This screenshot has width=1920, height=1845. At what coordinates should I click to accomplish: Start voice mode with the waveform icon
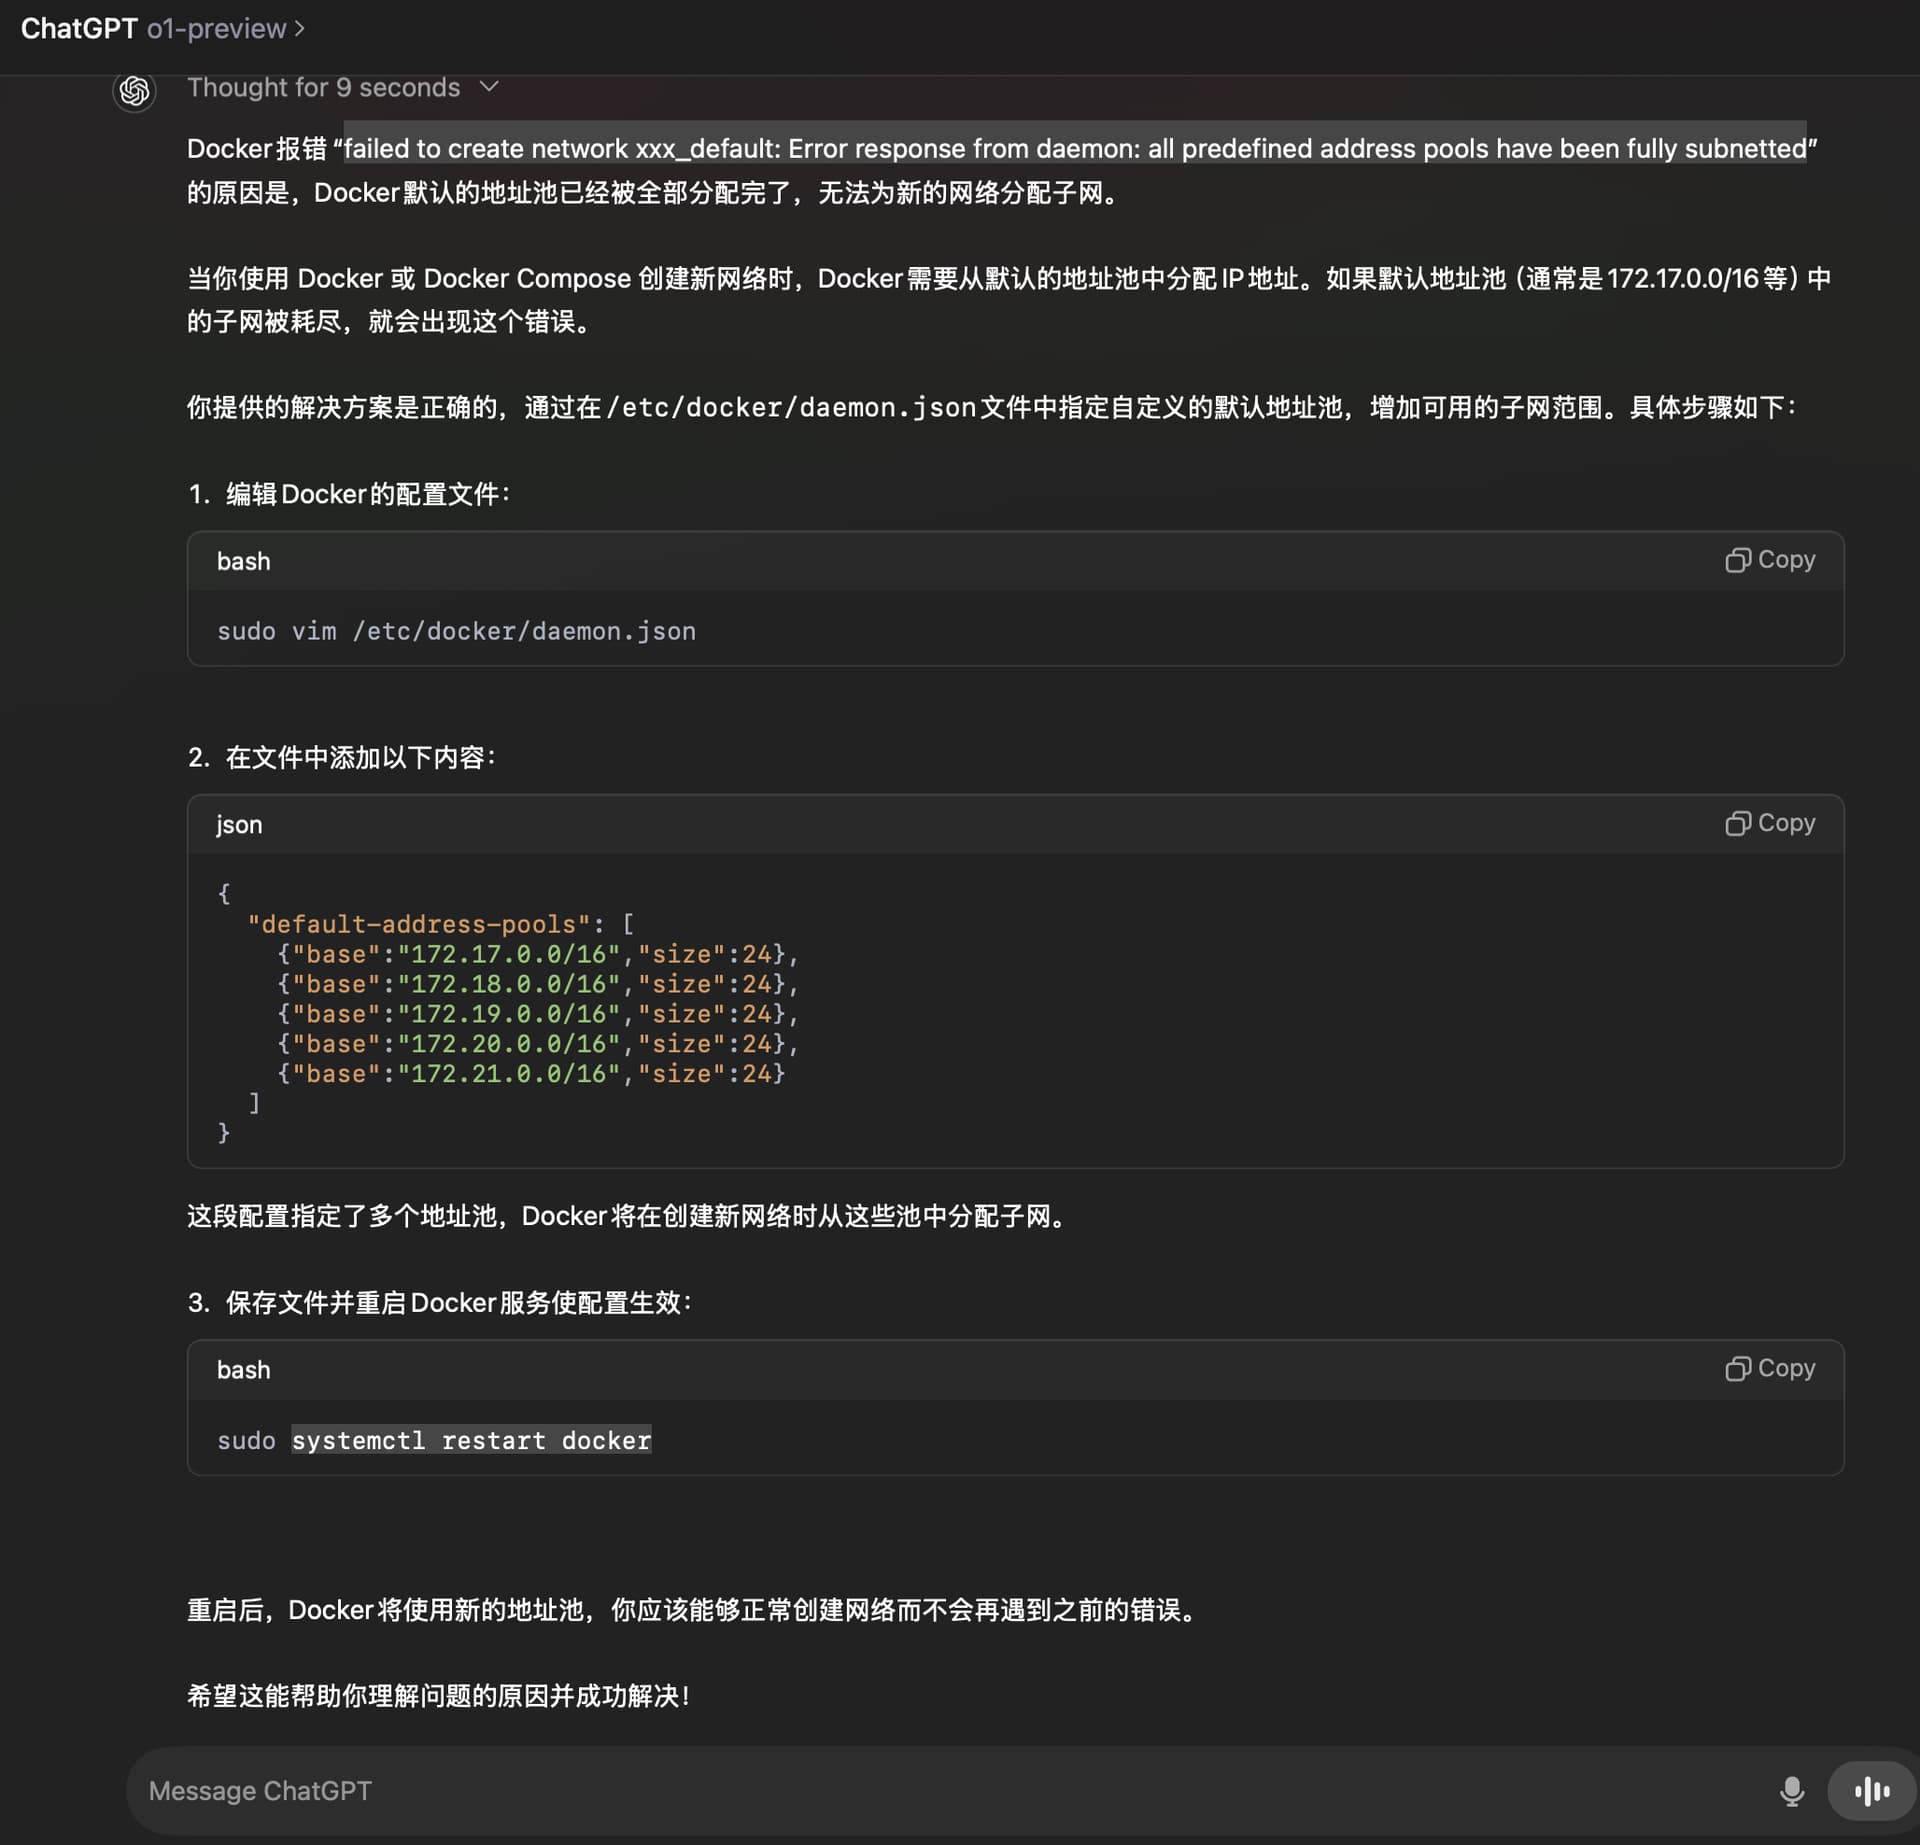[x=1872, y=1791]
